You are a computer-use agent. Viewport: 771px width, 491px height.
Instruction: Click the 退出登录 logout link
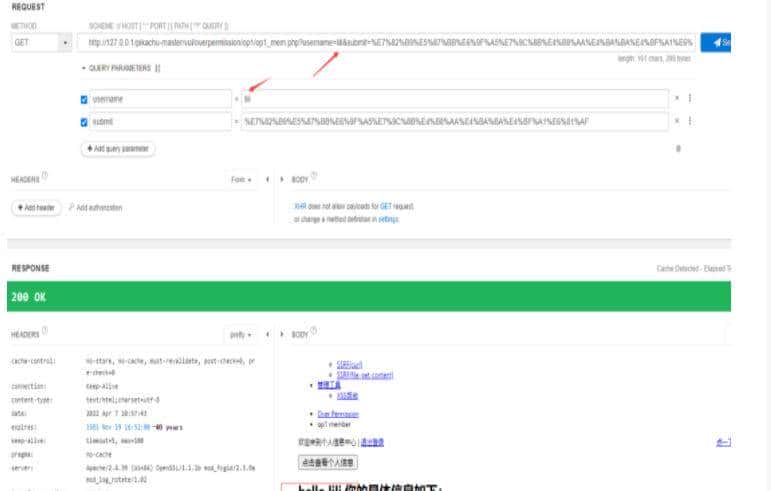(x=372, y=442)
